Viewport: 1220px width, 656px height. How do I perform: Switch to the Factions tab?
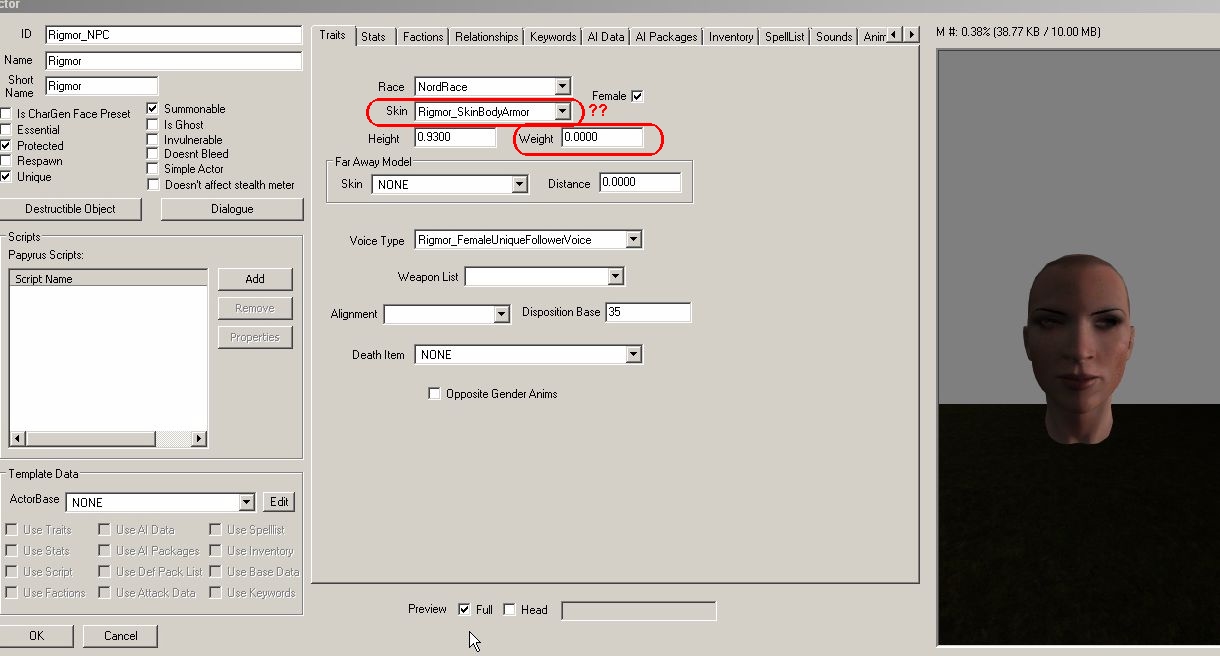coord(423,37)
